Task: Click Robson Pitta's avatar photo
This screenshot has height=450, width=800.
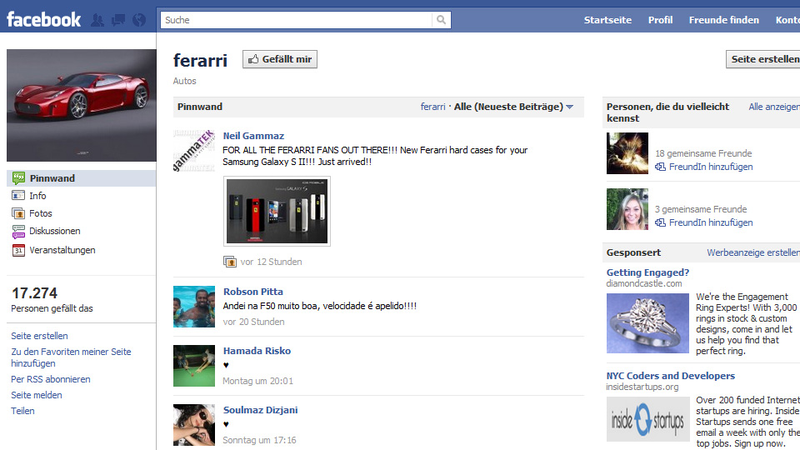Action: [194, 307]
